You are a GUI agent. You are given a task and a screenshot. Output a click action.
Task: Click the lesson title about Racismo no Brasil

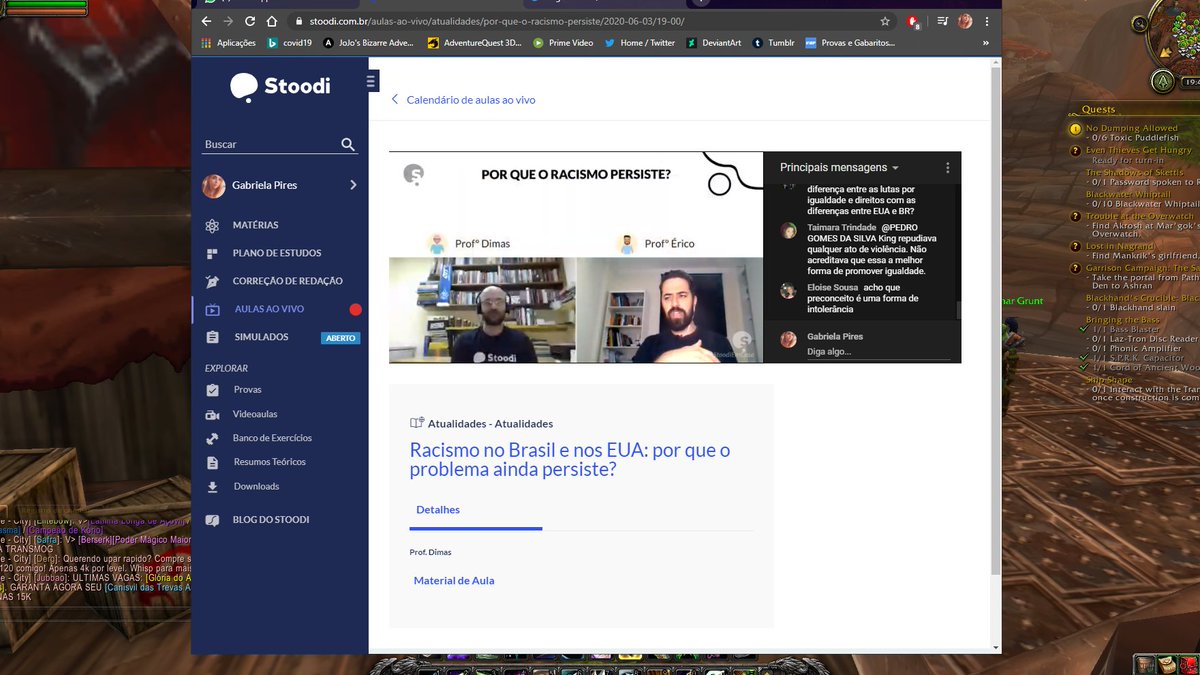click(x=570, y=459)
